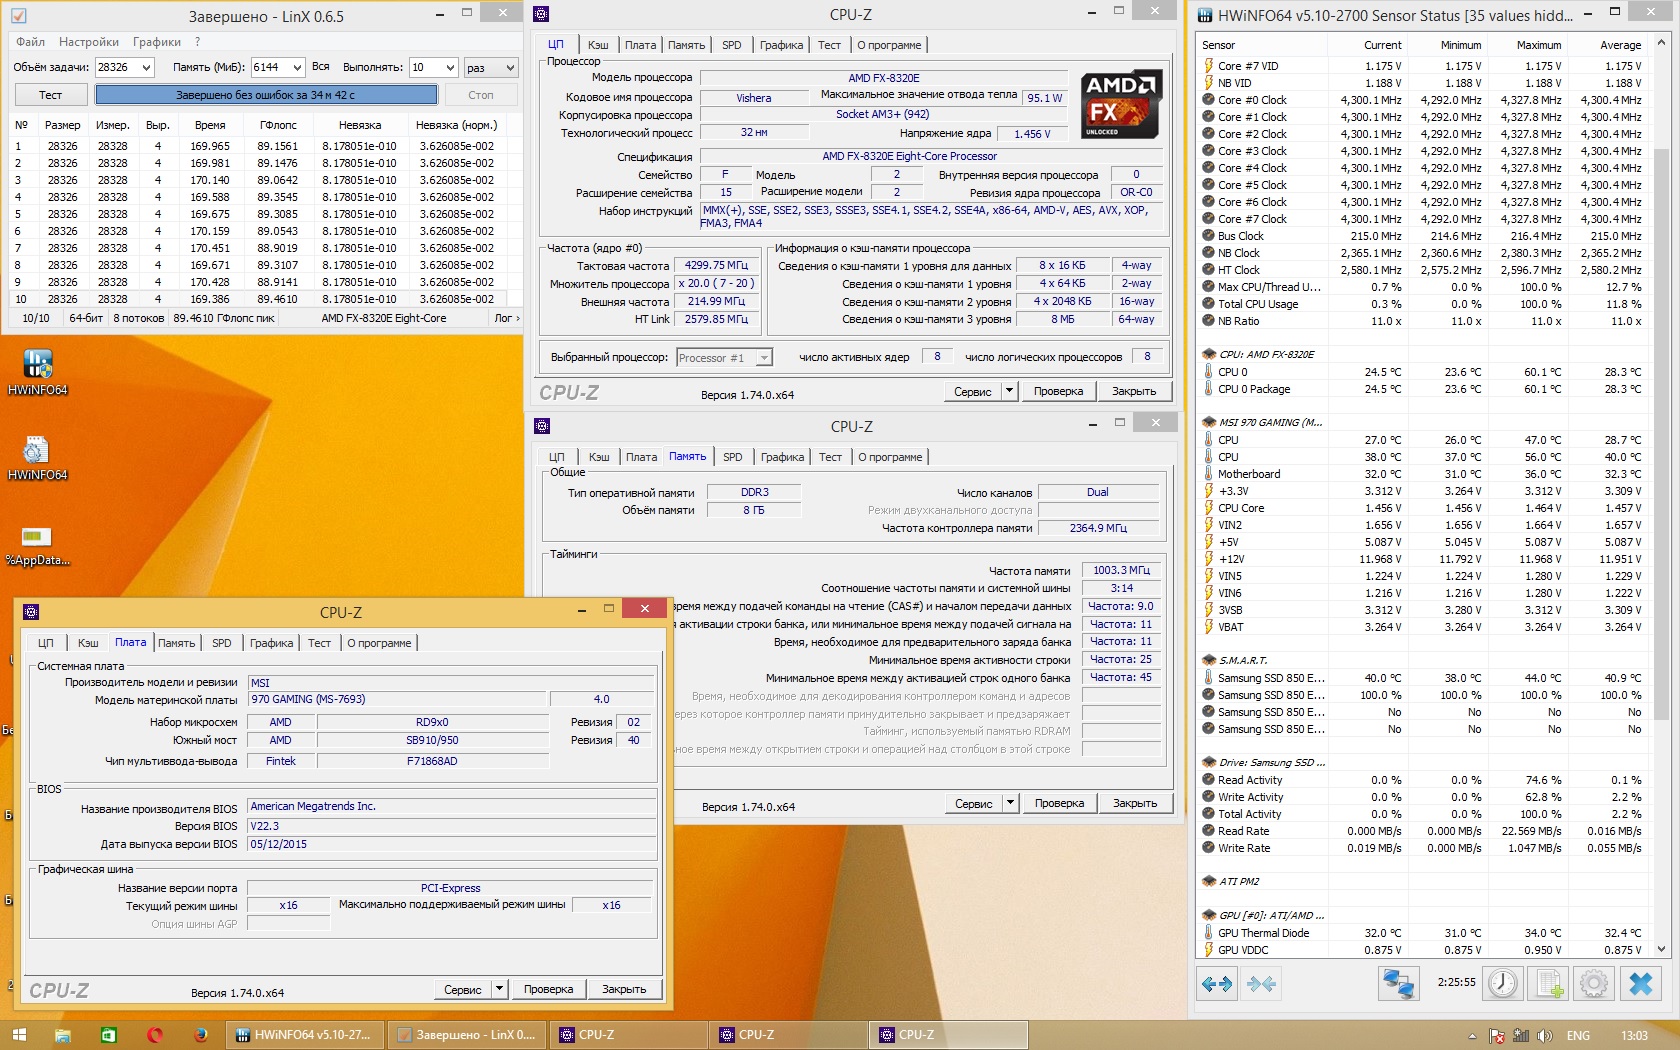Click Проверка in the CPU-Z mainboard window
Image resolution: width=1680 pixels, height=1050 pixels.
pyautogui.click(x=549, y=989)
